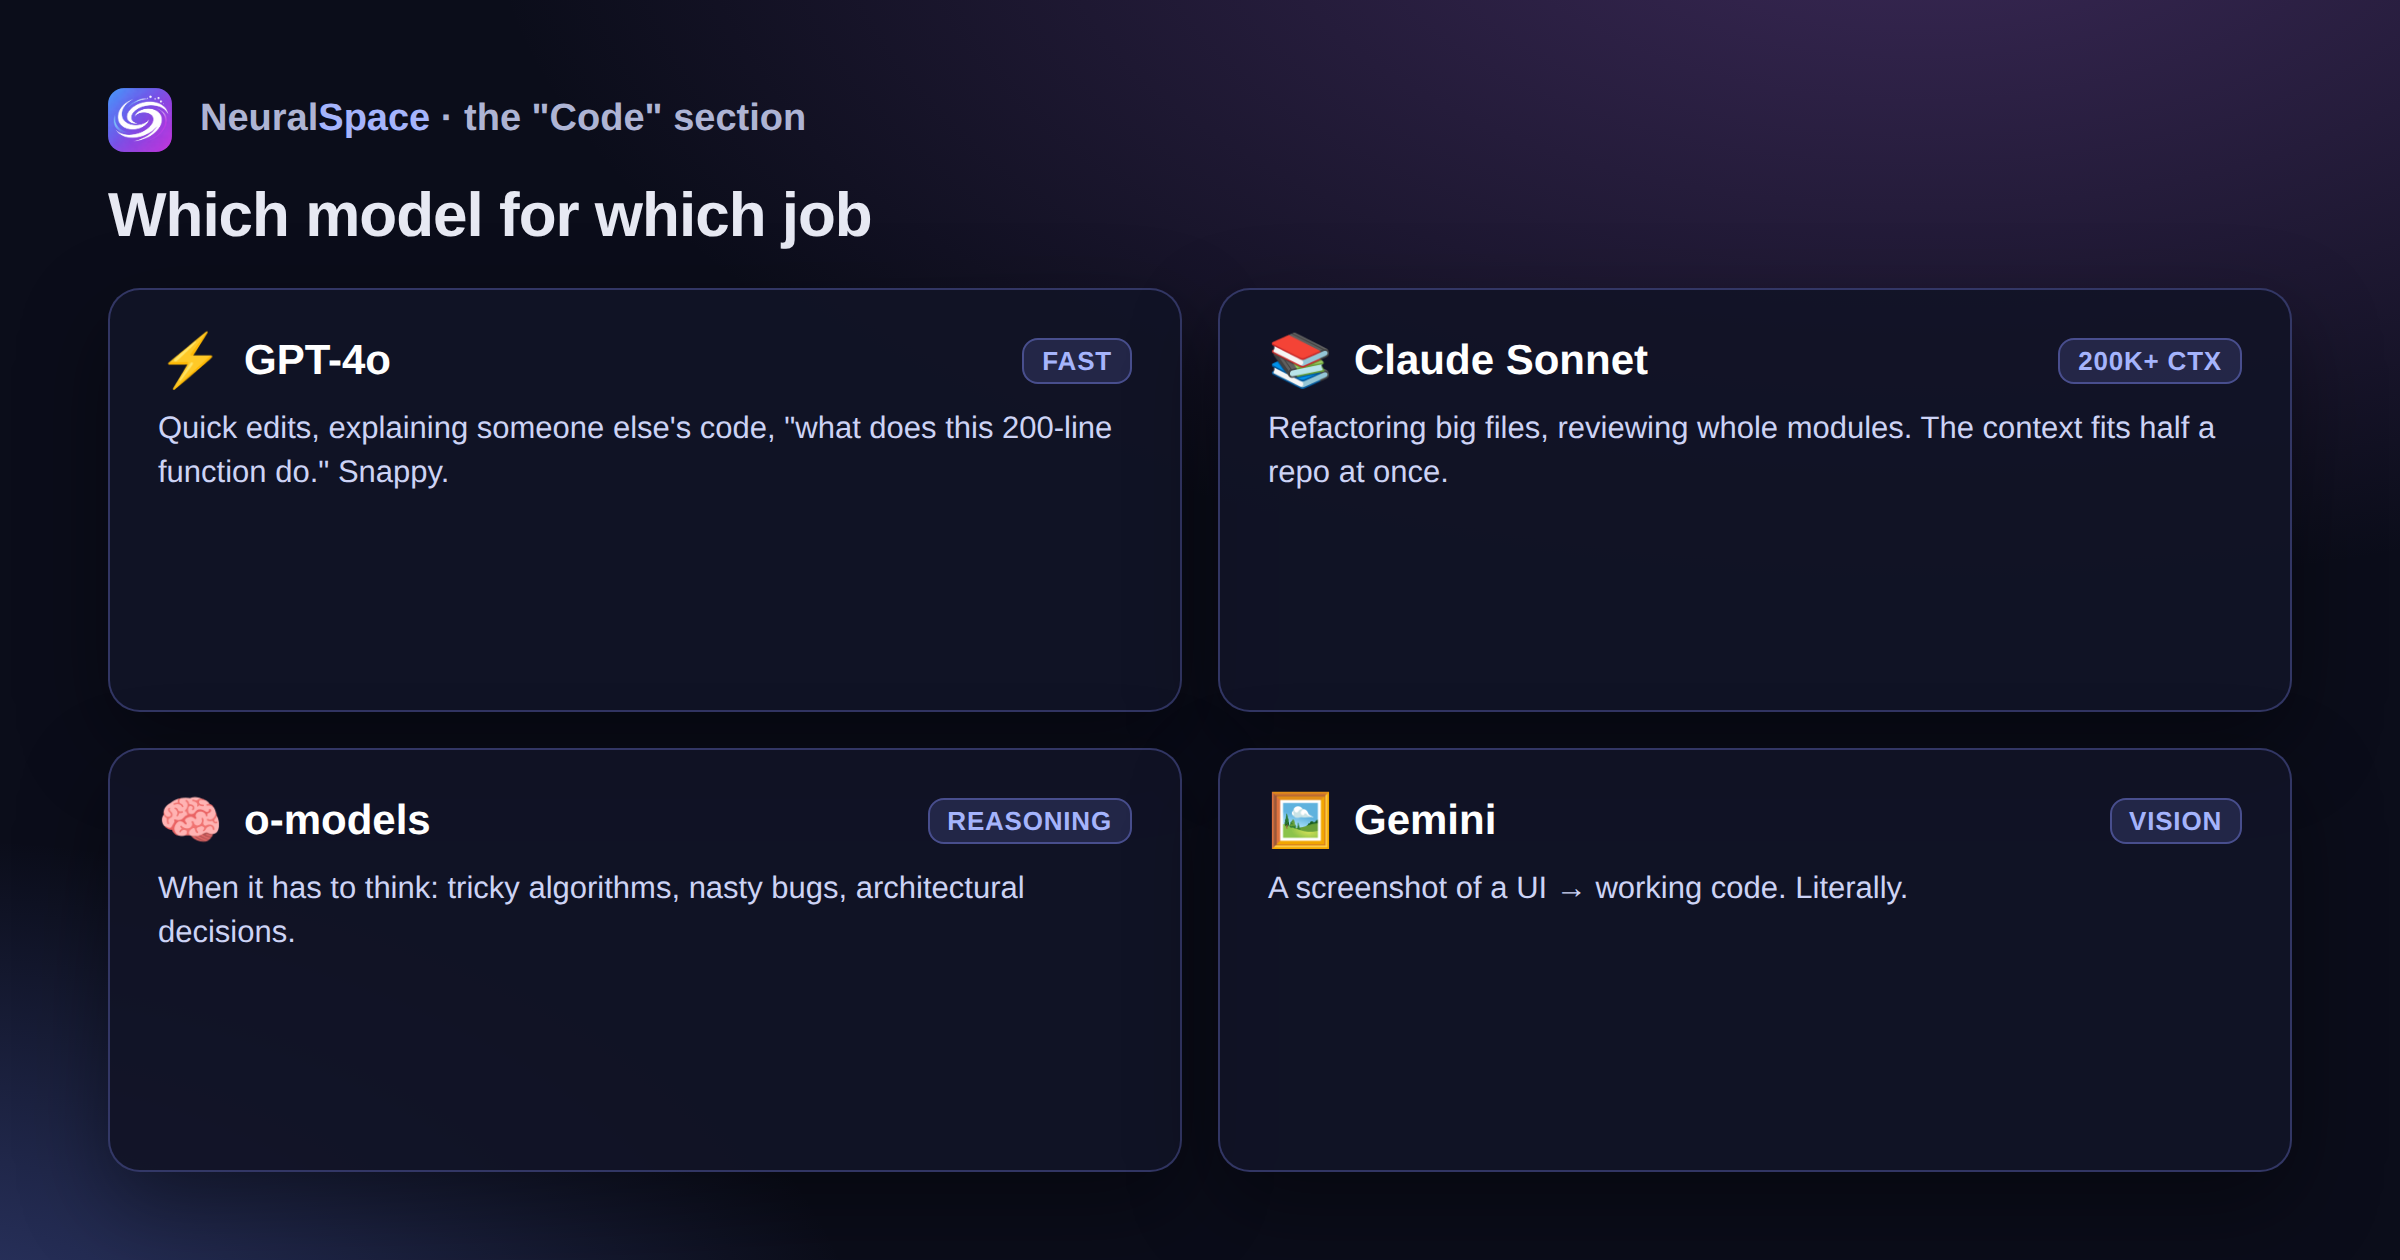Select the 200K+ CTX badge
This screenshot has width=2400, height=1260.
(2150, 361)
